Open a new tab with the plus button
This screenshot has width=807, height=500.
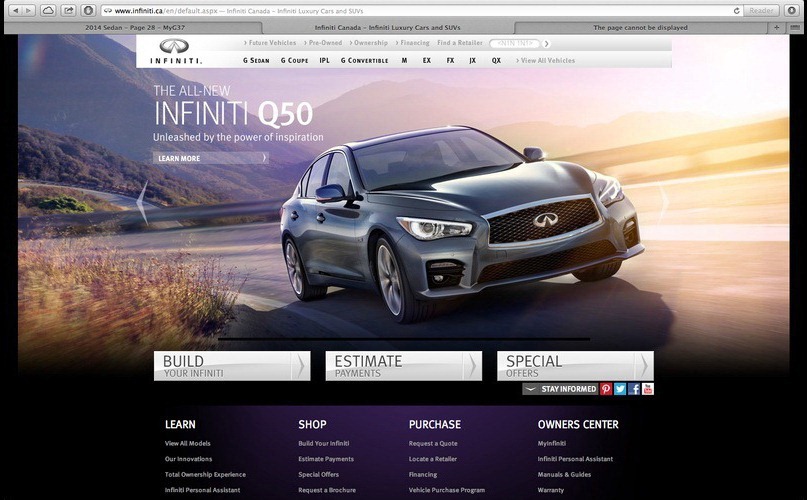[777, 27]
